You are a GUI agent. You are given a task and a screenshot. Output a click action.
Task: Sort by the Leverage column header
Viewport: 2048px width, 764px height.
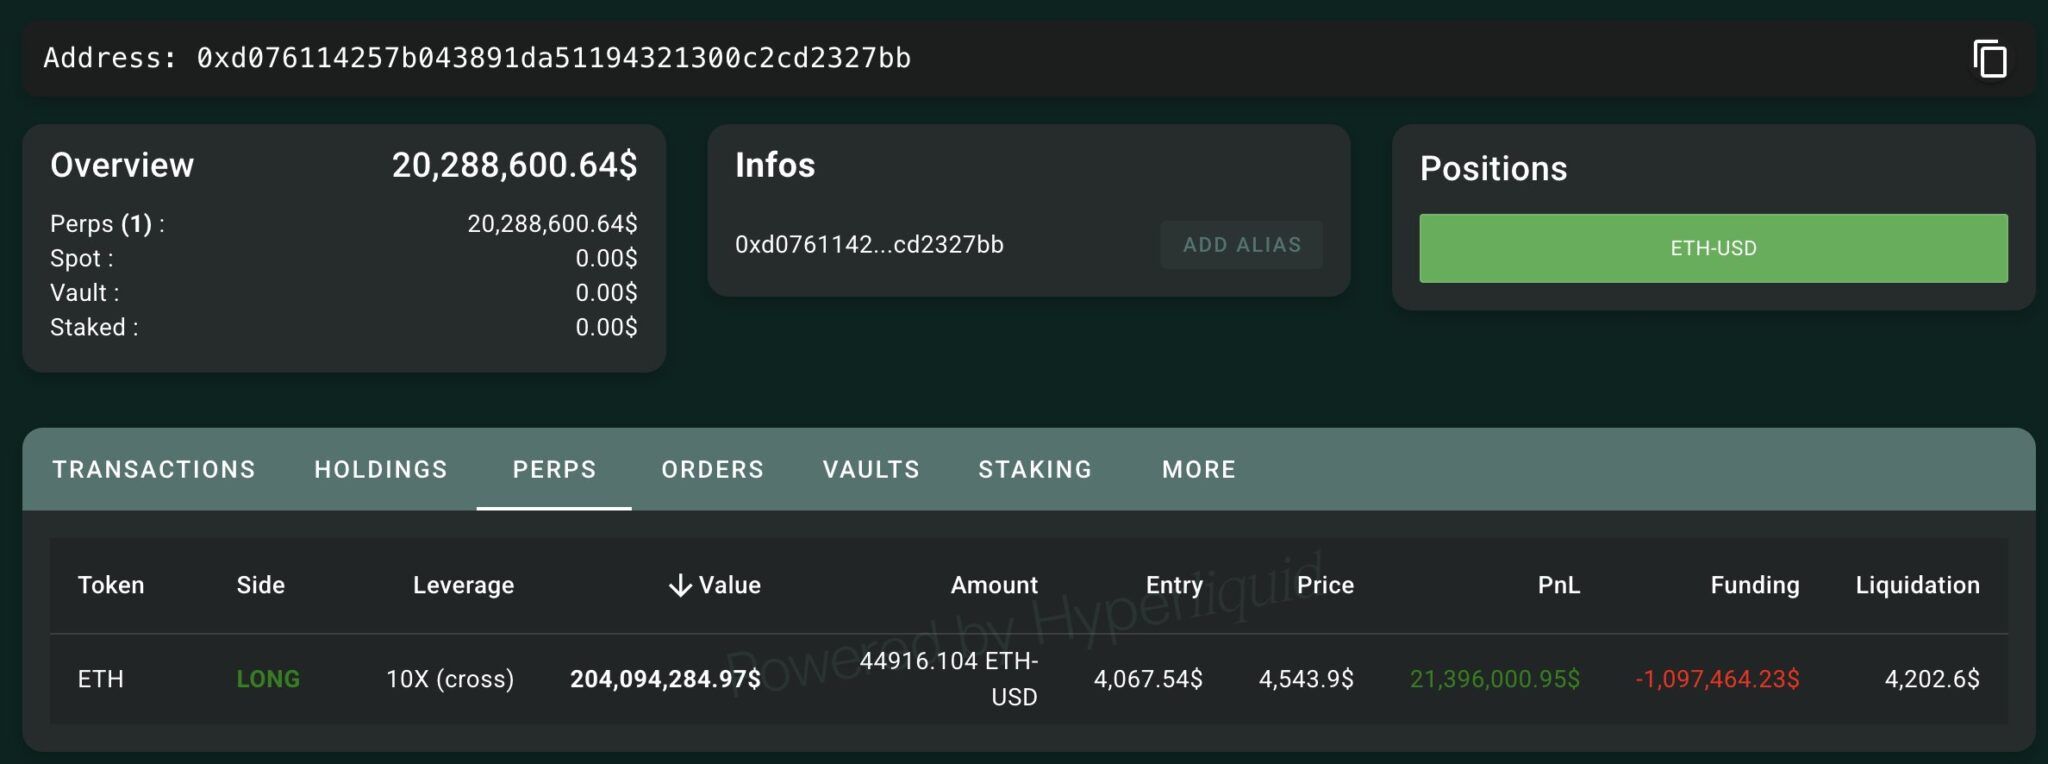coord(463,586)
